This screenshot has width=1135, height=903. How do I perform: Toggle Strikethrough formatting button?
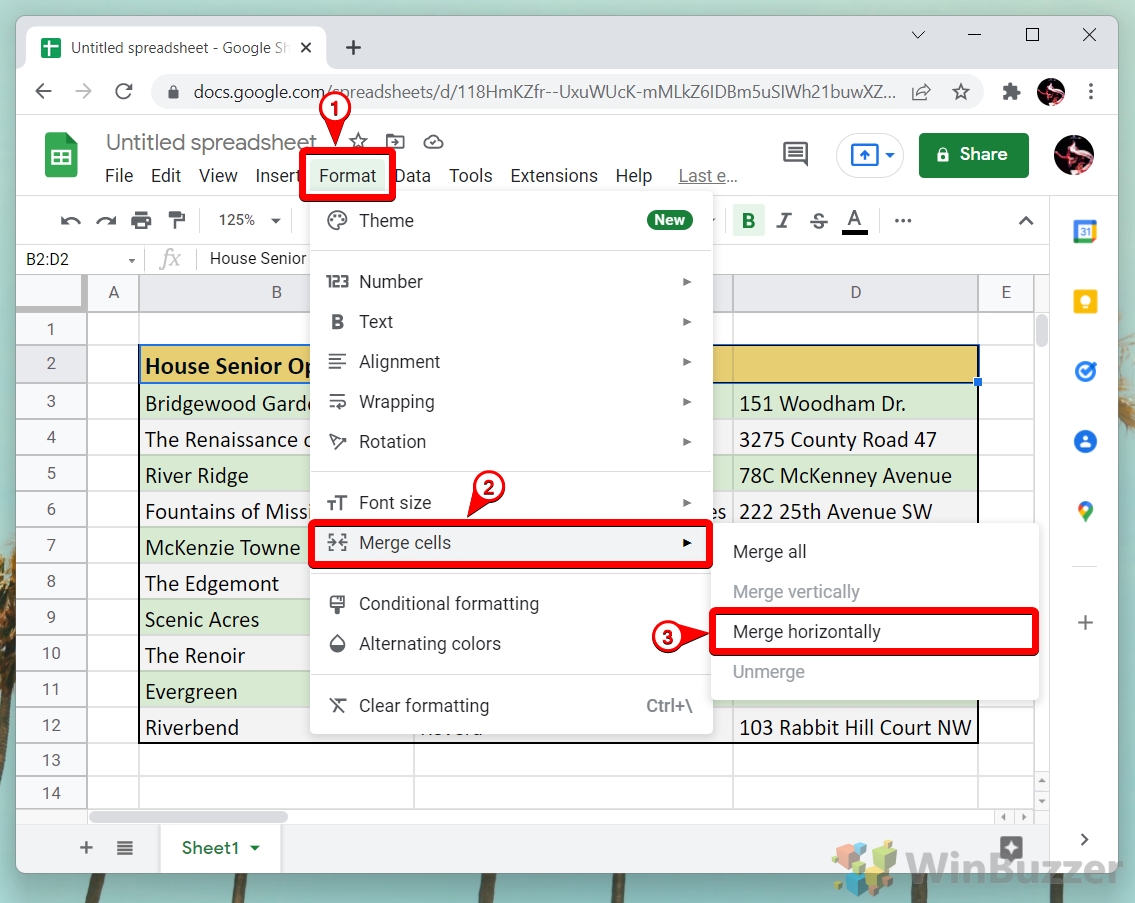[819, 220]
